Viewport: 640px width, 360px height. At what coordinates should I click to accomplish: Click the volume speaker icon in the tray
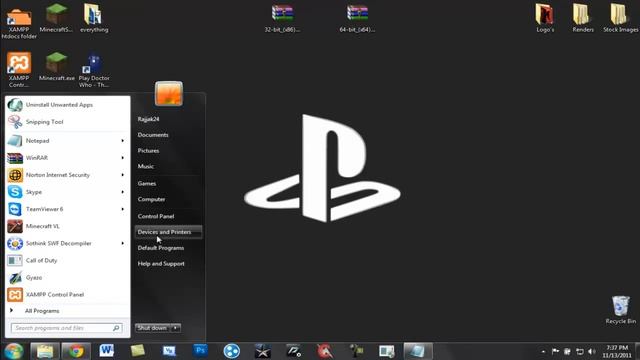(592, 351)
